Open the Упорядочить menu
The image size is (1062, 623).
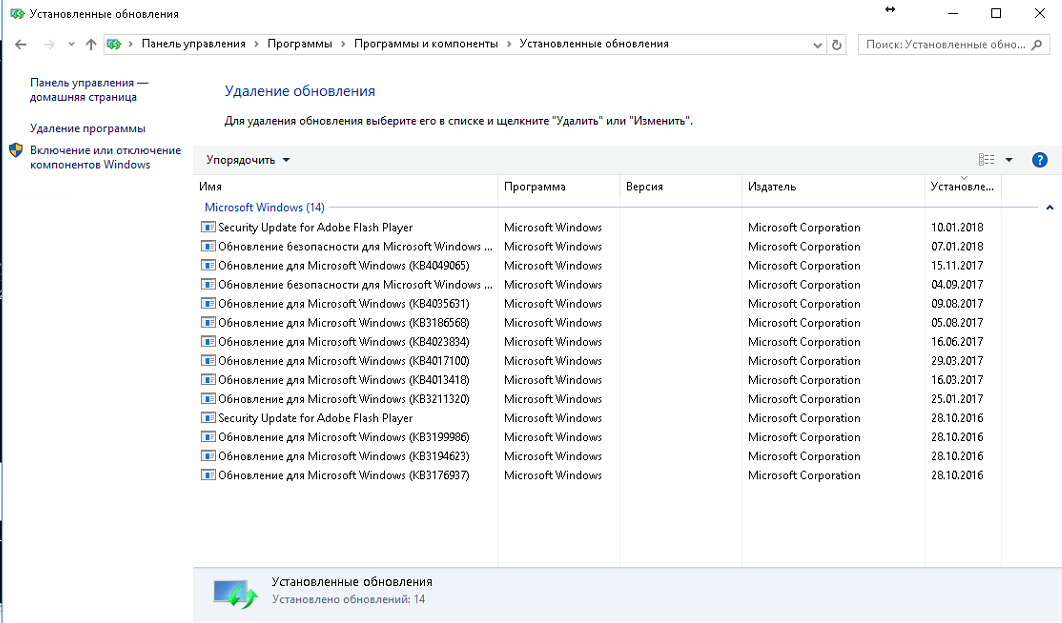click(x=248, y=160)
